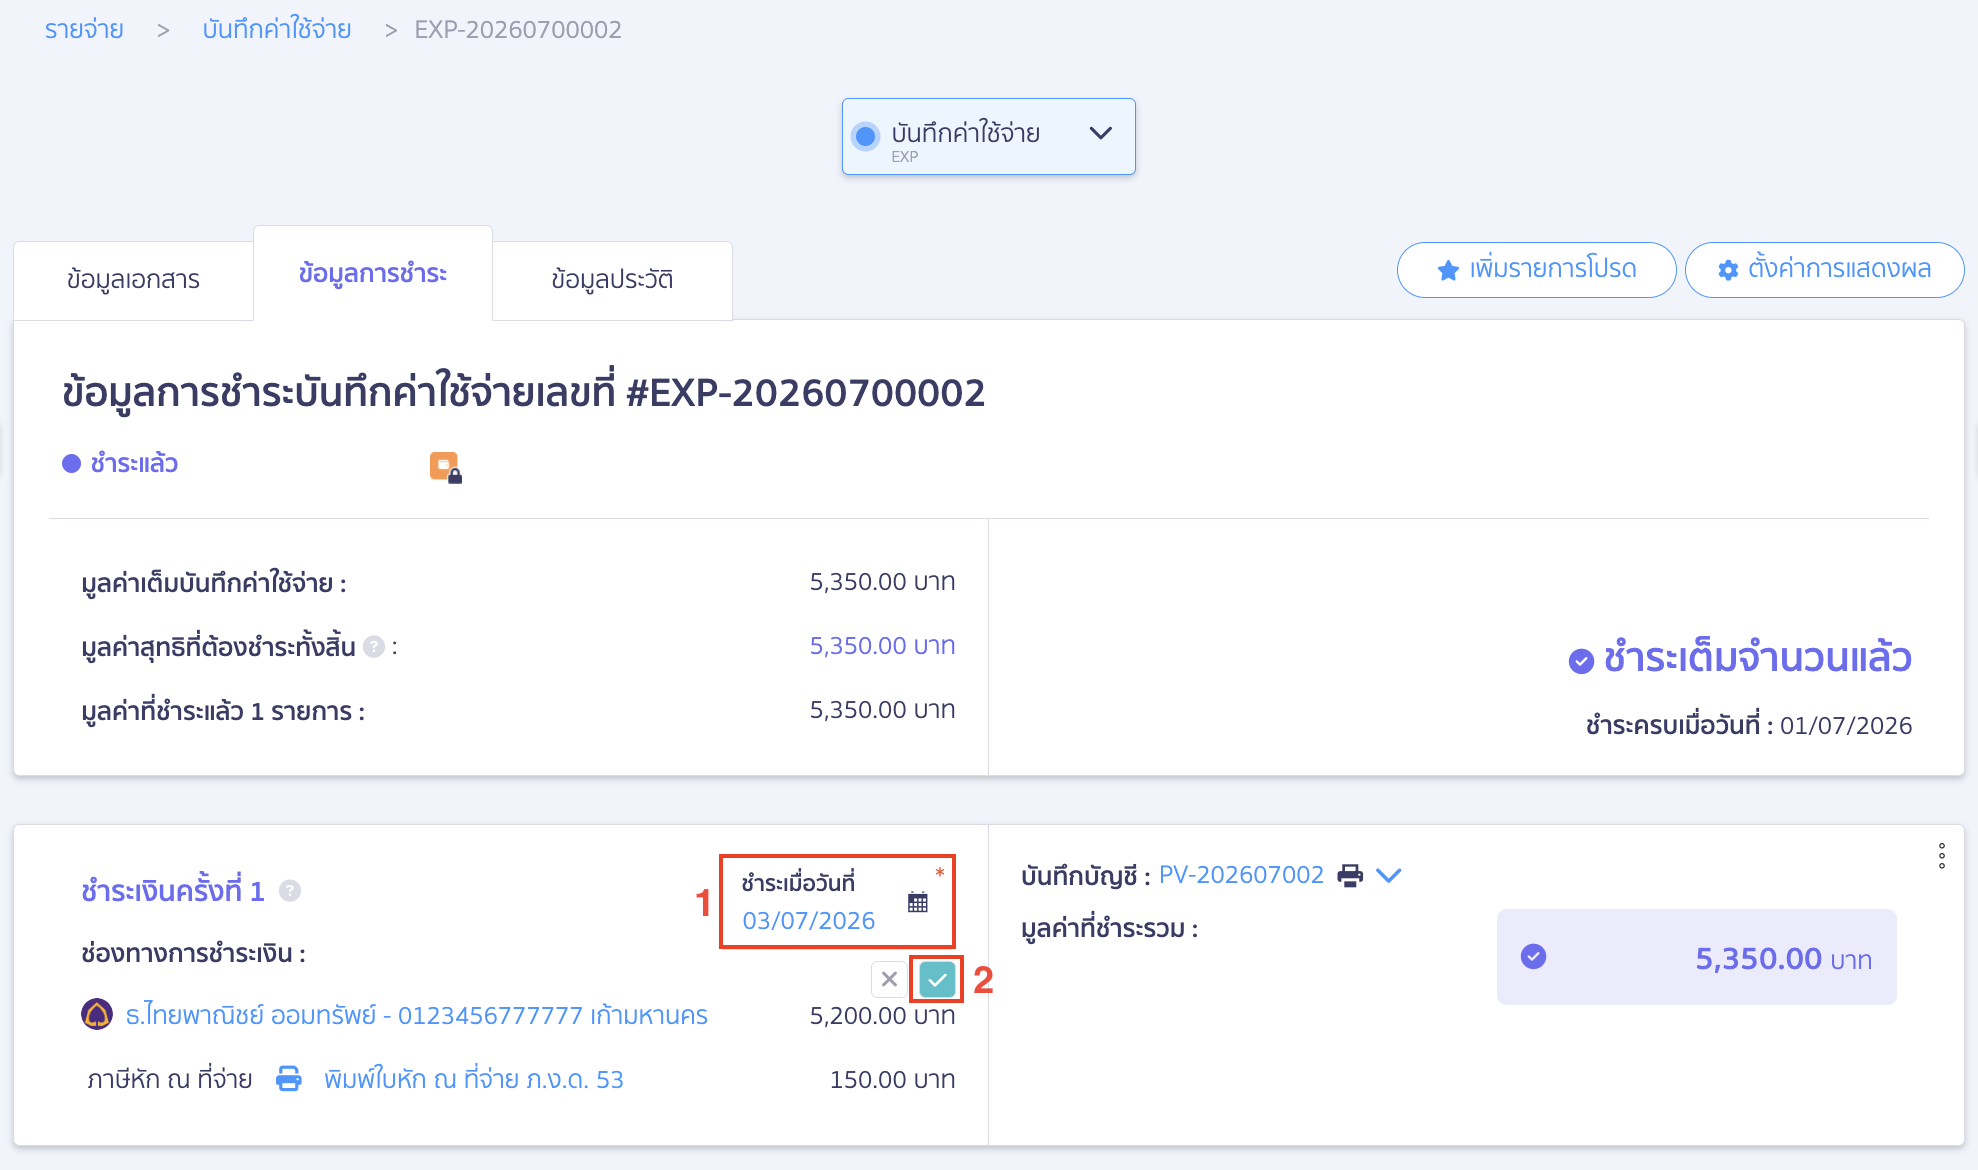The height and width of the screenshot is (1170, 1978).
Task: Click the blue status dot in document dropdown
Action: click(866, 136)
